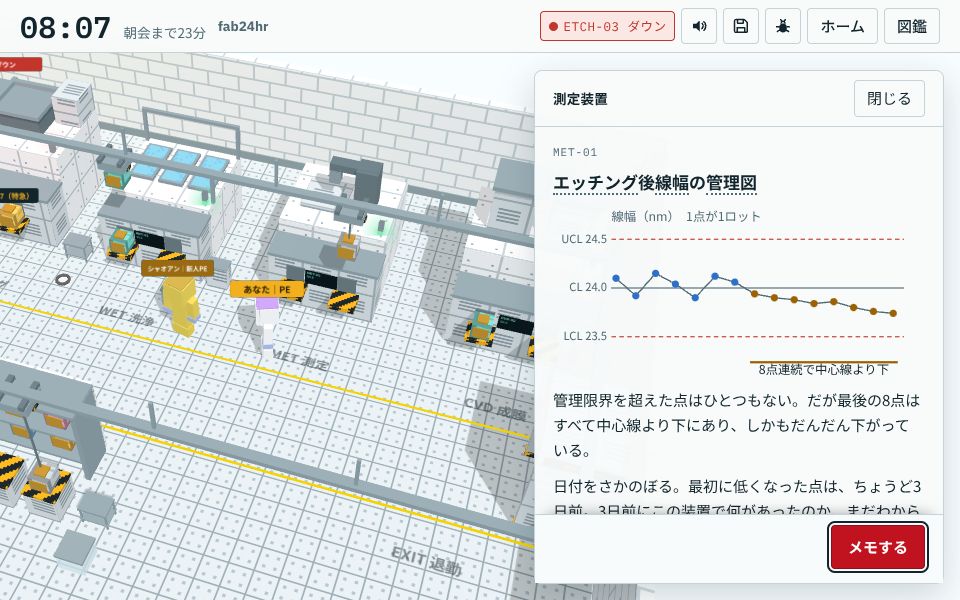Click the last brown point on the control chart

pos(893,313)
